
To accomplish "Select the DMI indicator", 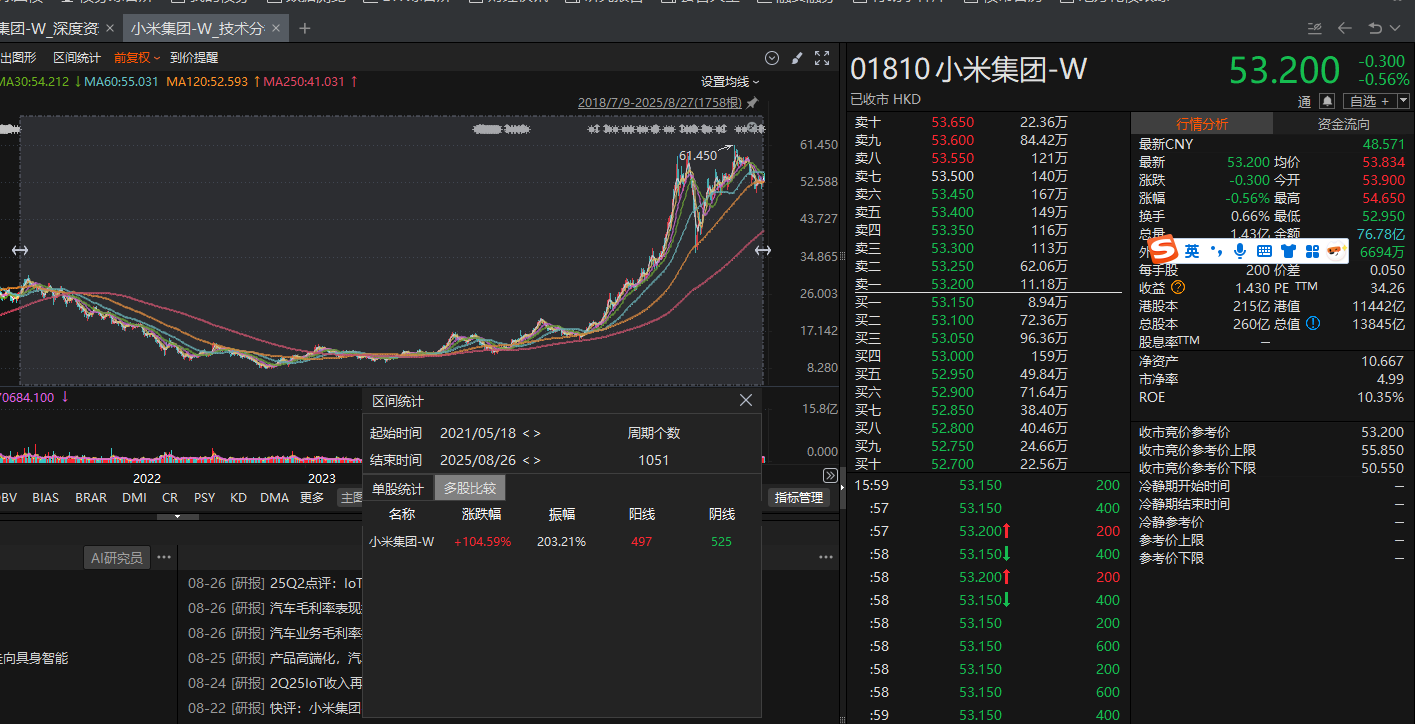I will pos(134,497).
